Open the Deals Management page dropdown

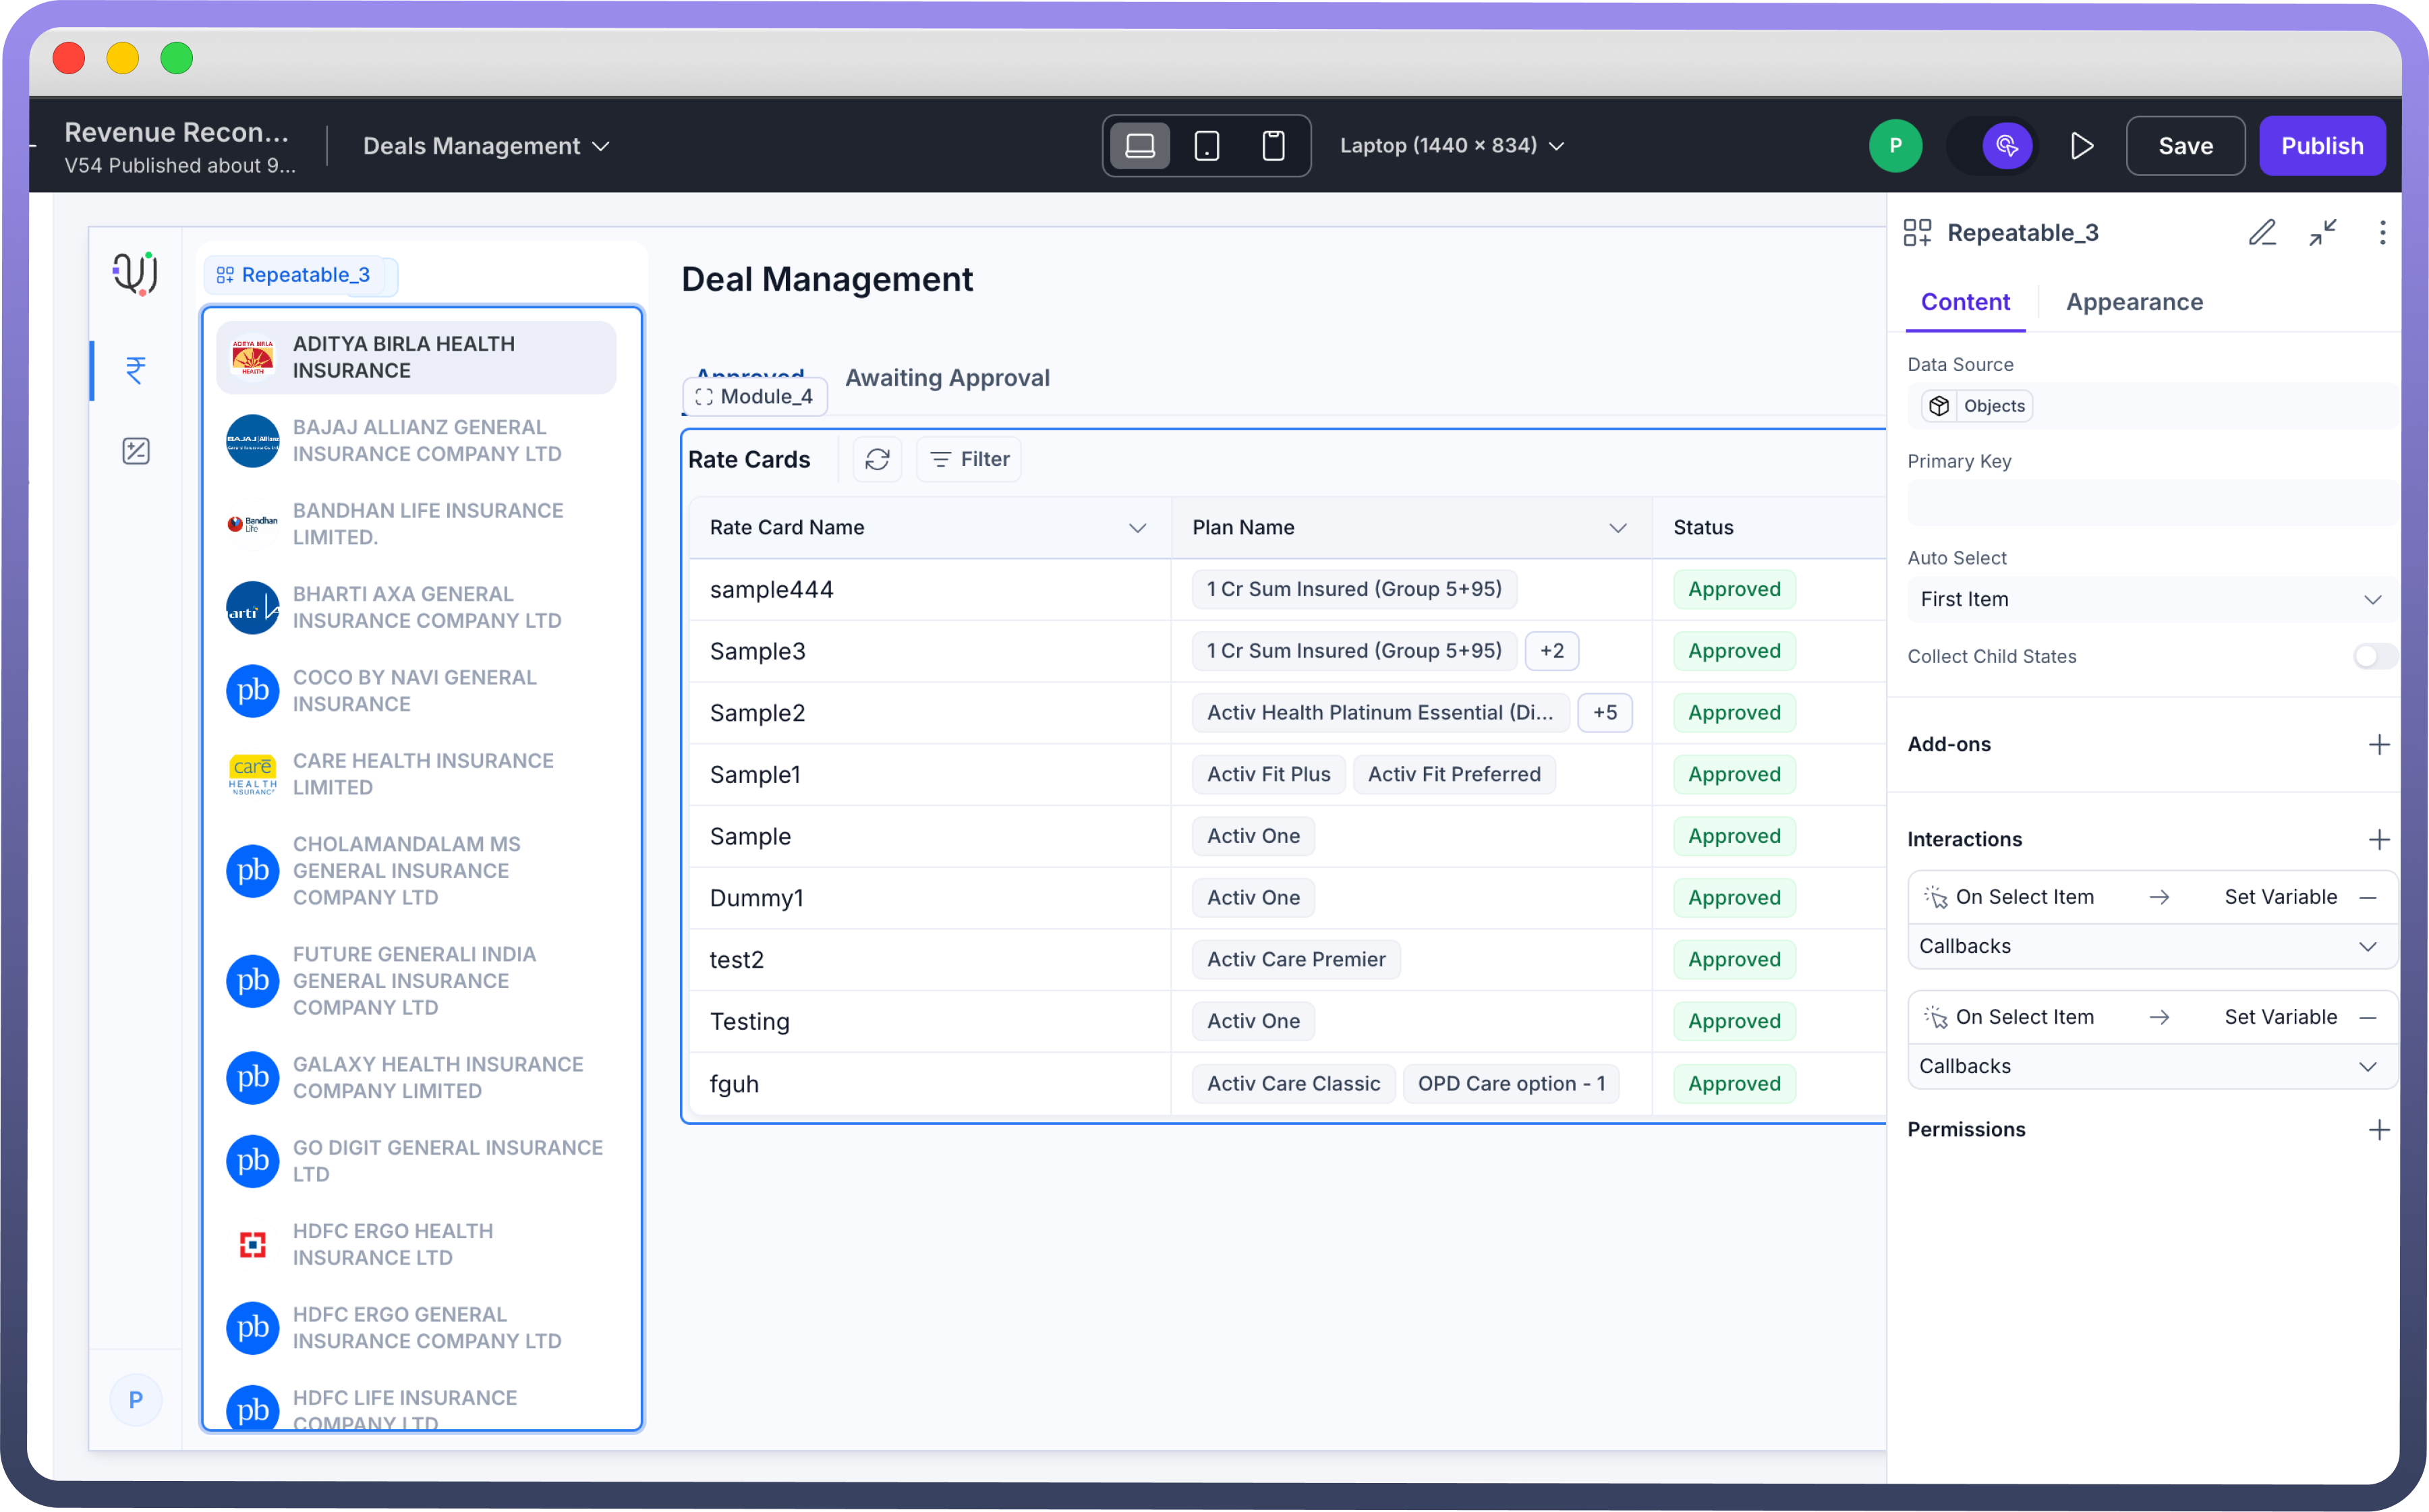pos(486,146)
